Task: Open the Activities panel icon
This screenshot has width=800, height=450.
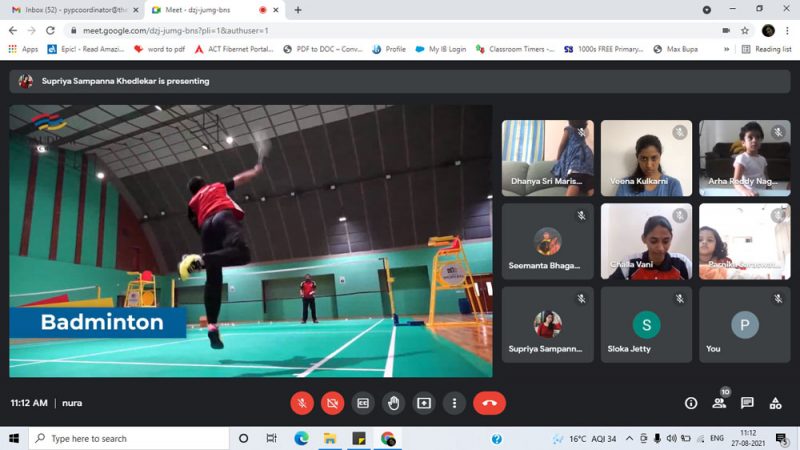Action: pos(775,403)
